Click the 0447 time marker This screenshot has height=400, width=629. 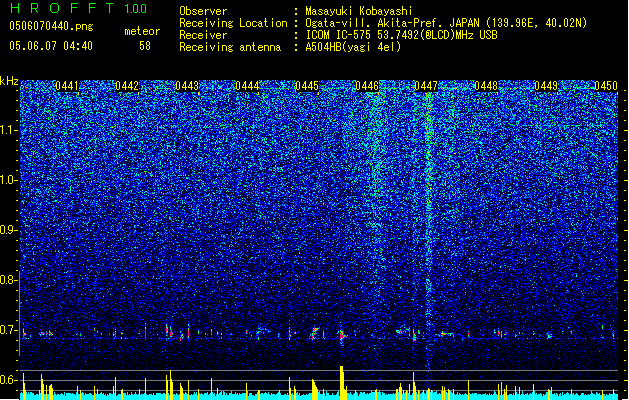(x=426, y=86)
